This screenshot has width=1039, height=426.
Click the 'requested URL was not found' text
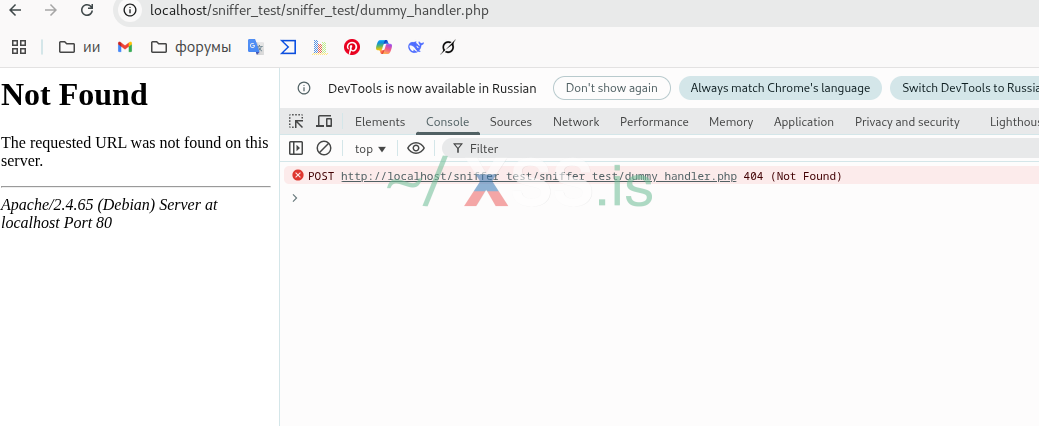135,151
